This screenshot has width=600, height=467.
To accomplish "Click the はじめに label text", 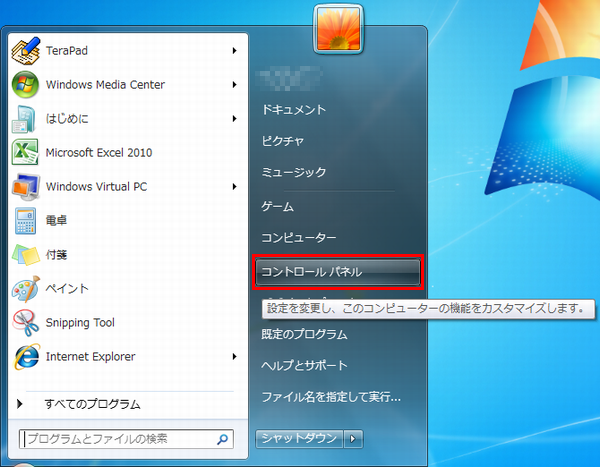I will [x=67, y=119].
